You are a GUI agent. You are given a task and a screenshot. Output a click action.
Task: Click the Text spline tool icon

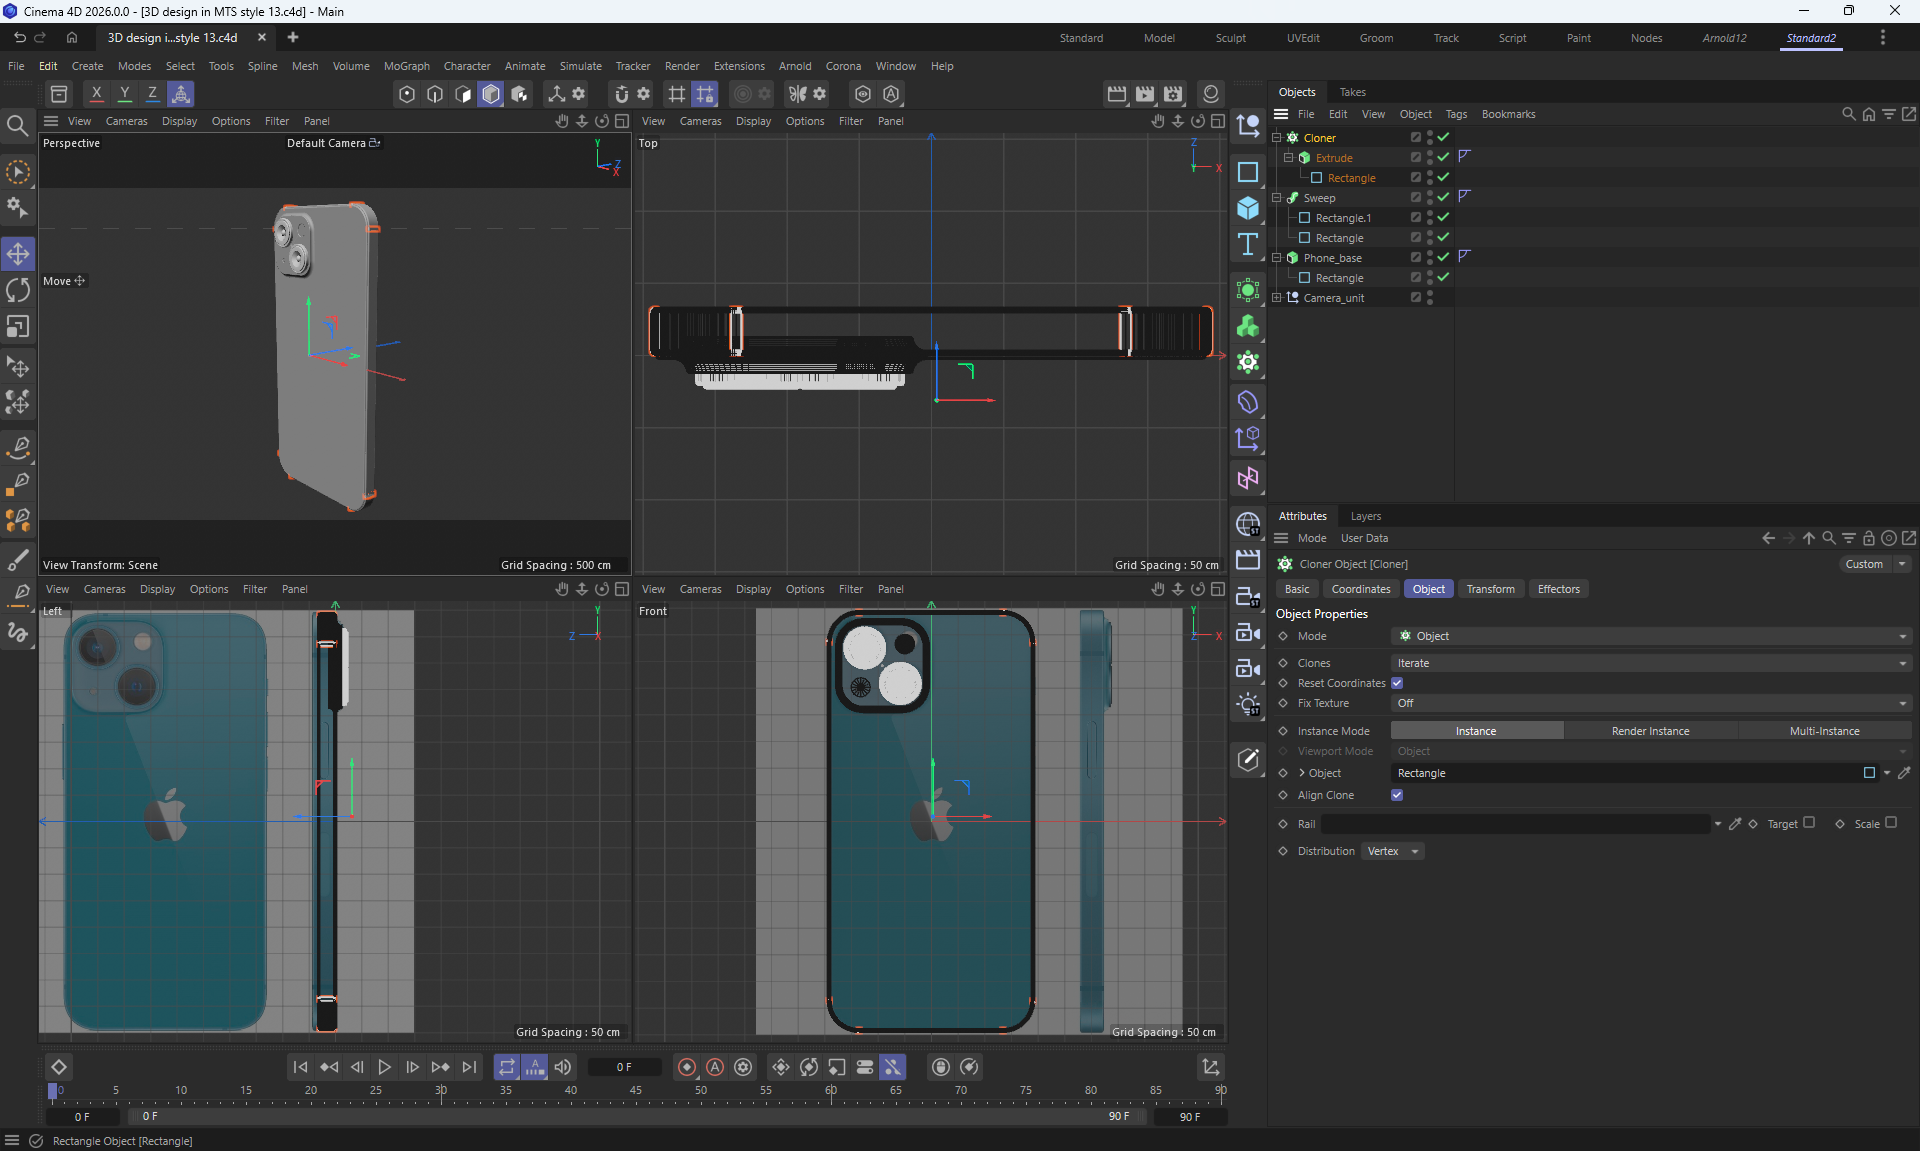pyautogui.click(x=1247, y=245)
